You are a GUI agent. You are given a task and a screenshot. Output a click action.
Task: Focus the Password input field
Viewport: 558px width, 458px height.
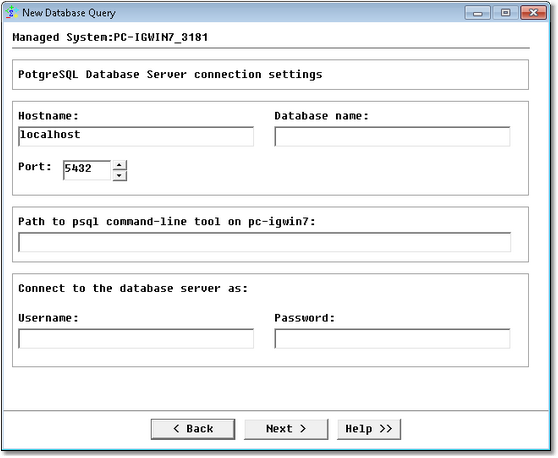(x=392, y=338)
